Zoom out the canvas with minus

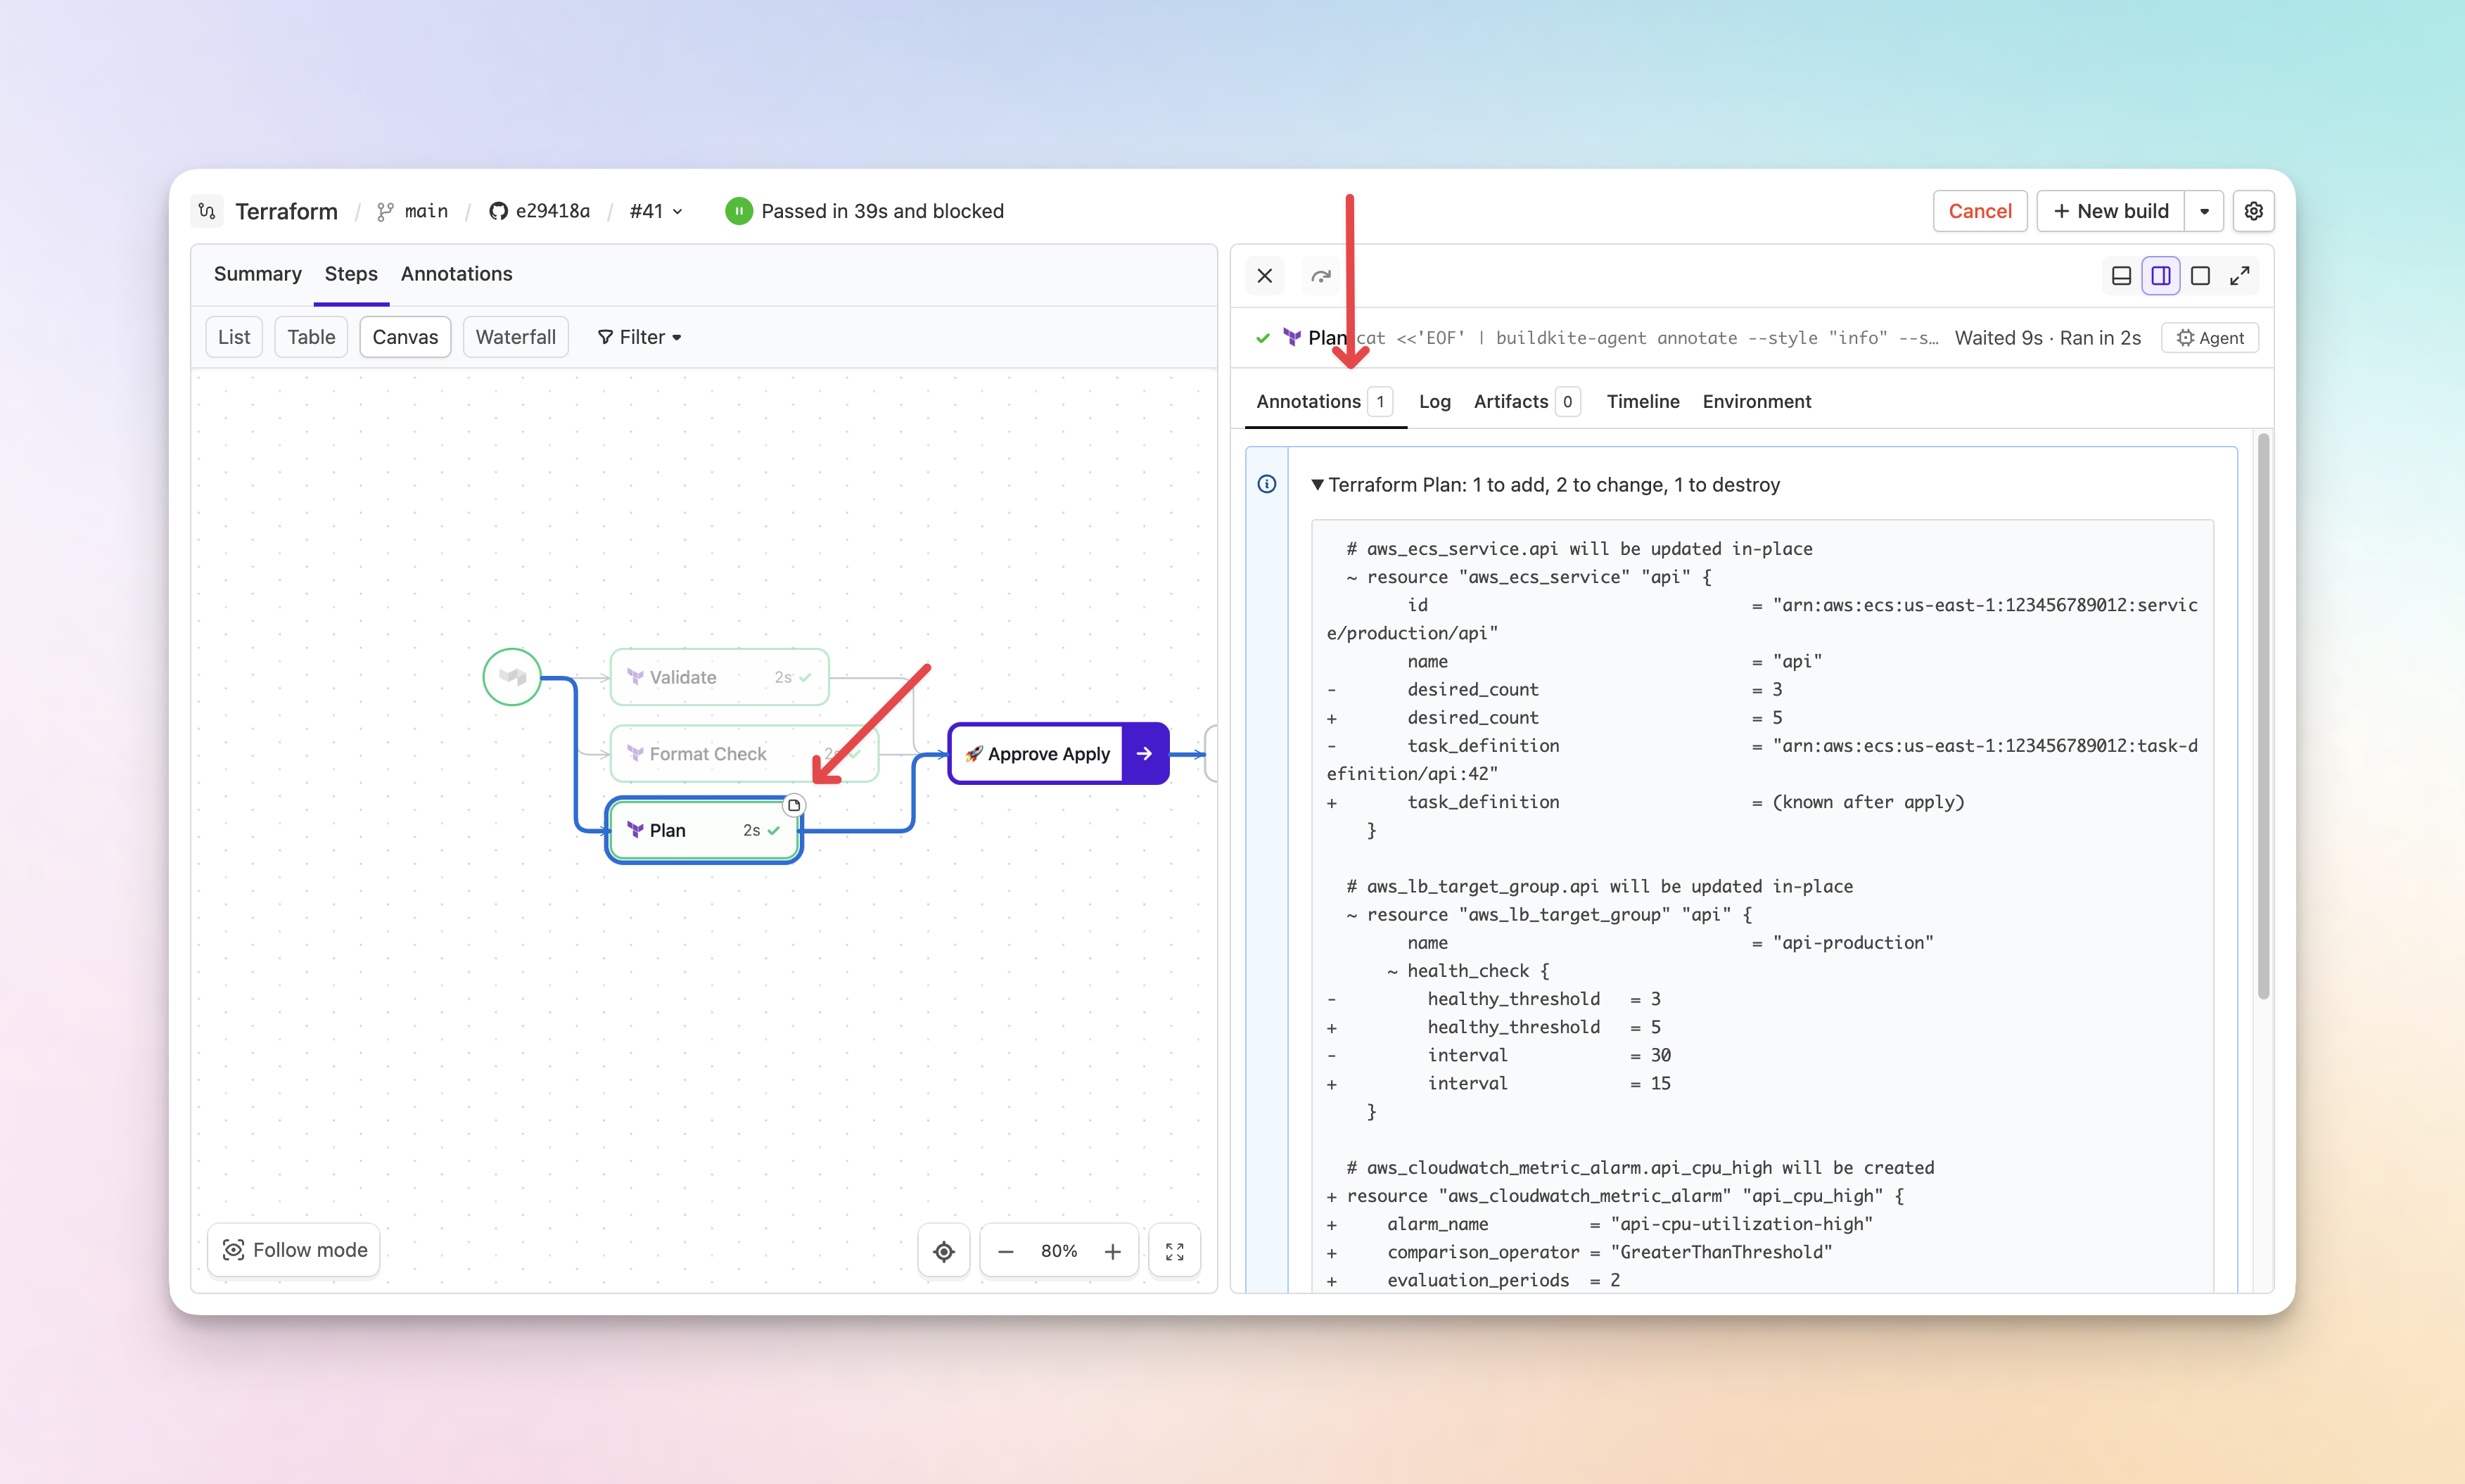click(x=1006, y=1251)
